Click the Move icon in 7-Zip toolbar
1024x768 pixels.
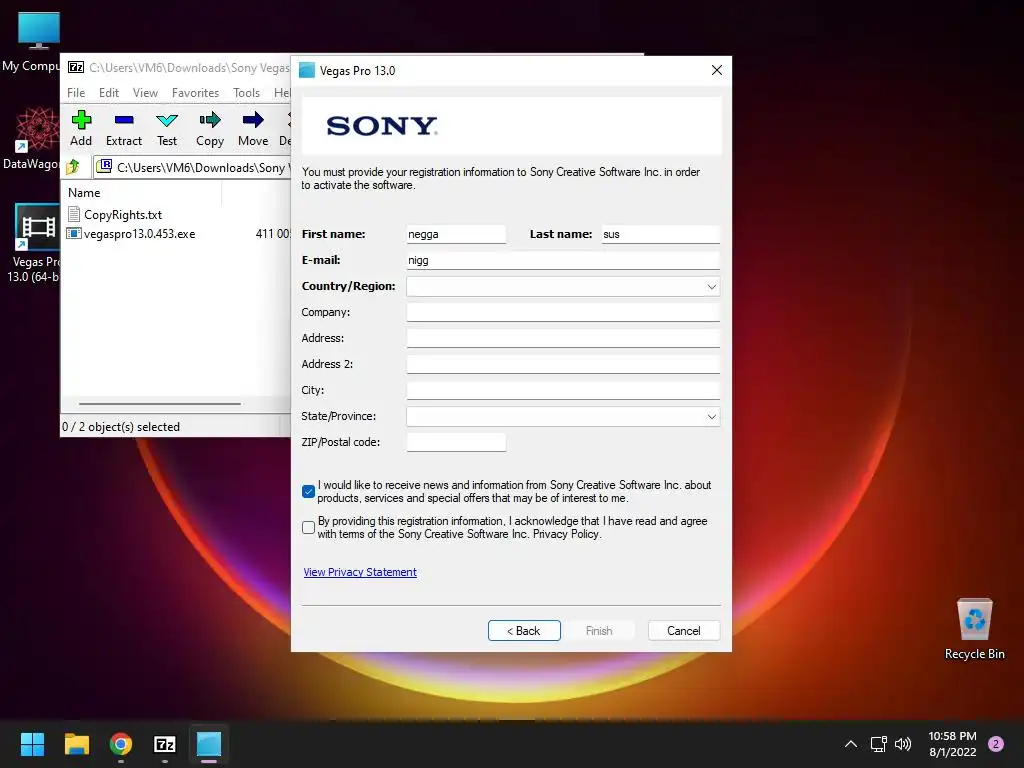click(x=253, y=128)
